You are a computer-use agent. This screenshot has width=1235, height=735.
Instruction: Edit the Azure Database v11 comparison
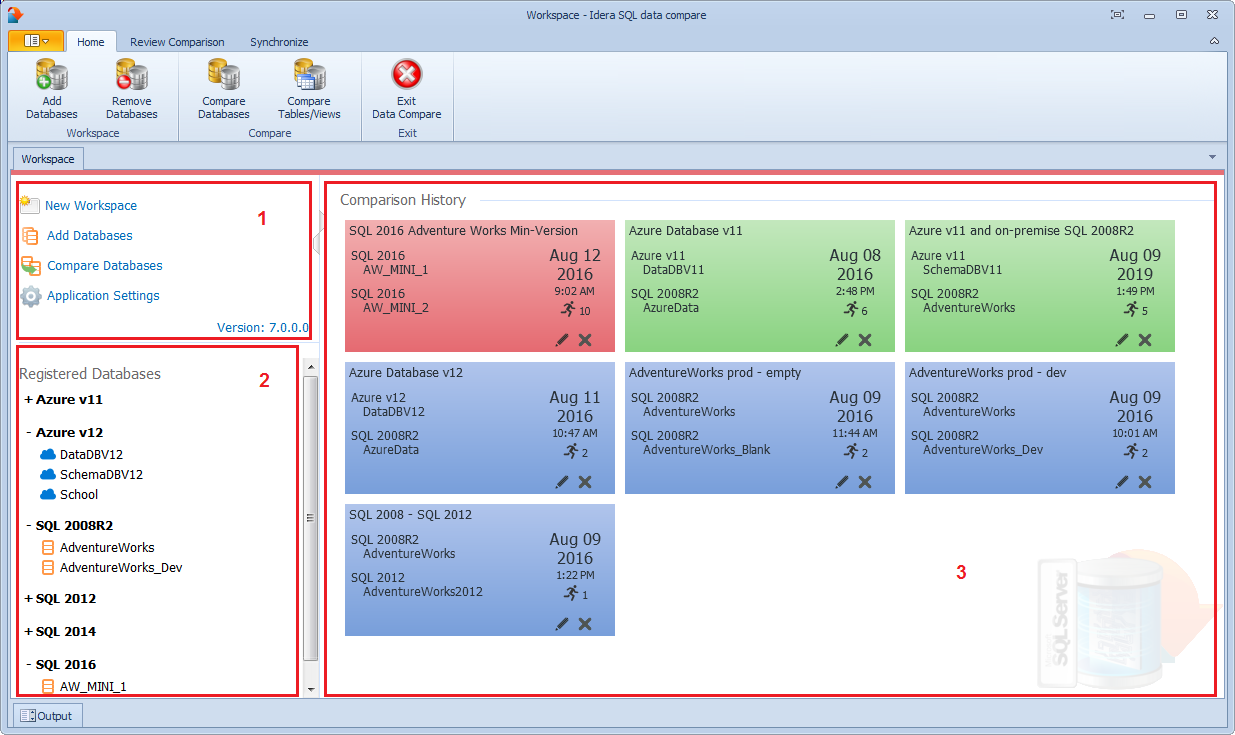[x=842, y=340]
